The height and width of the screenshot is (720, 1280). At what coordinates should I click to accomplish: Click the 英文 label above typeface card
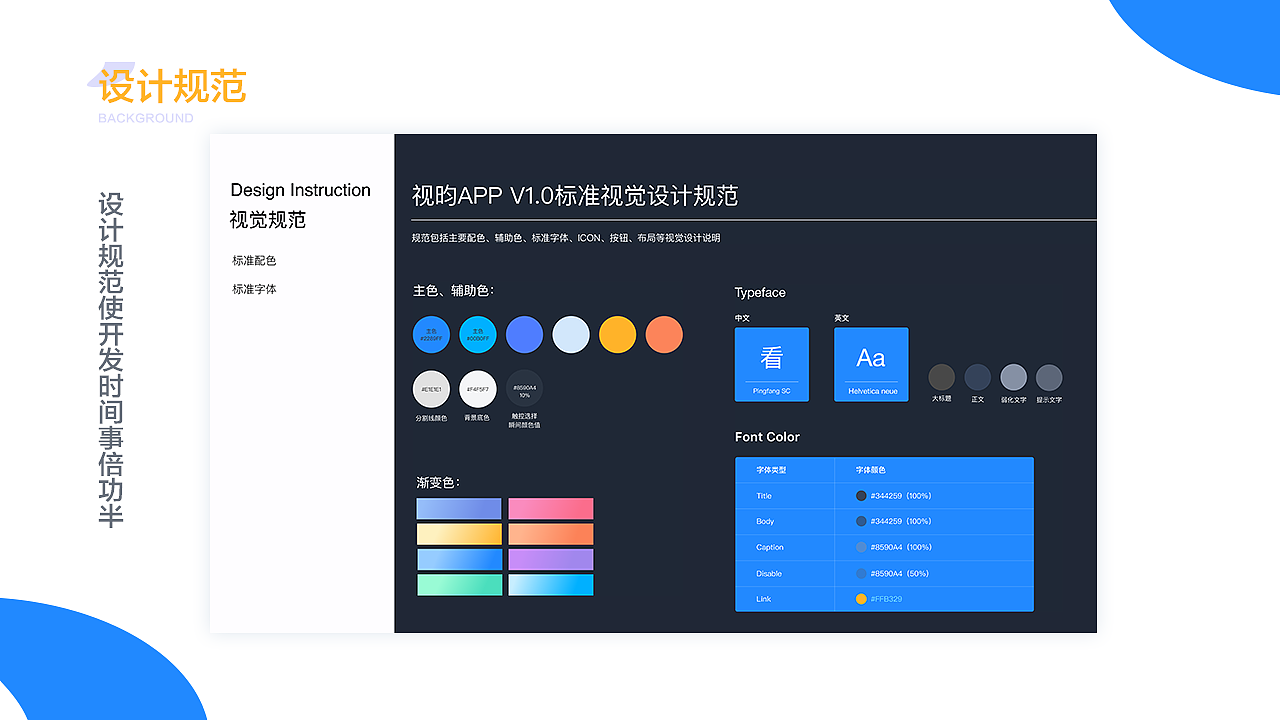click(842, 318)
